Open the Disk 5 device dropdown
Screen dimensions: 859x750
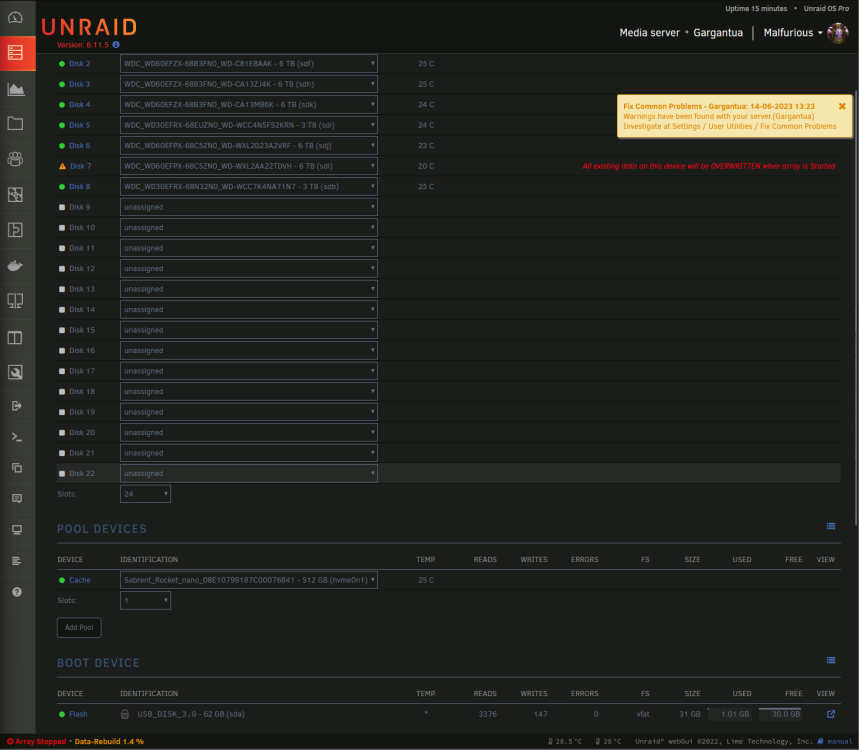(x=249, y=125)
